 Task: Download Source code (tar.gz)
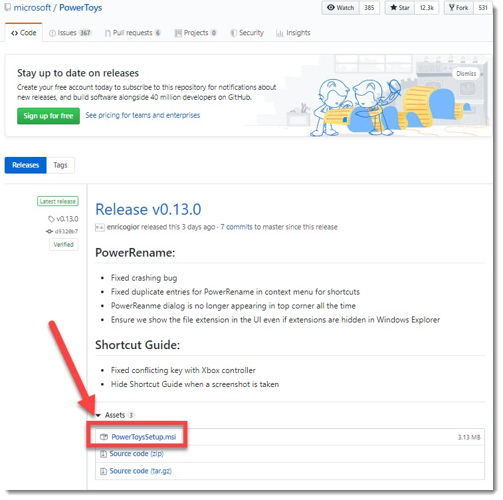141,471
